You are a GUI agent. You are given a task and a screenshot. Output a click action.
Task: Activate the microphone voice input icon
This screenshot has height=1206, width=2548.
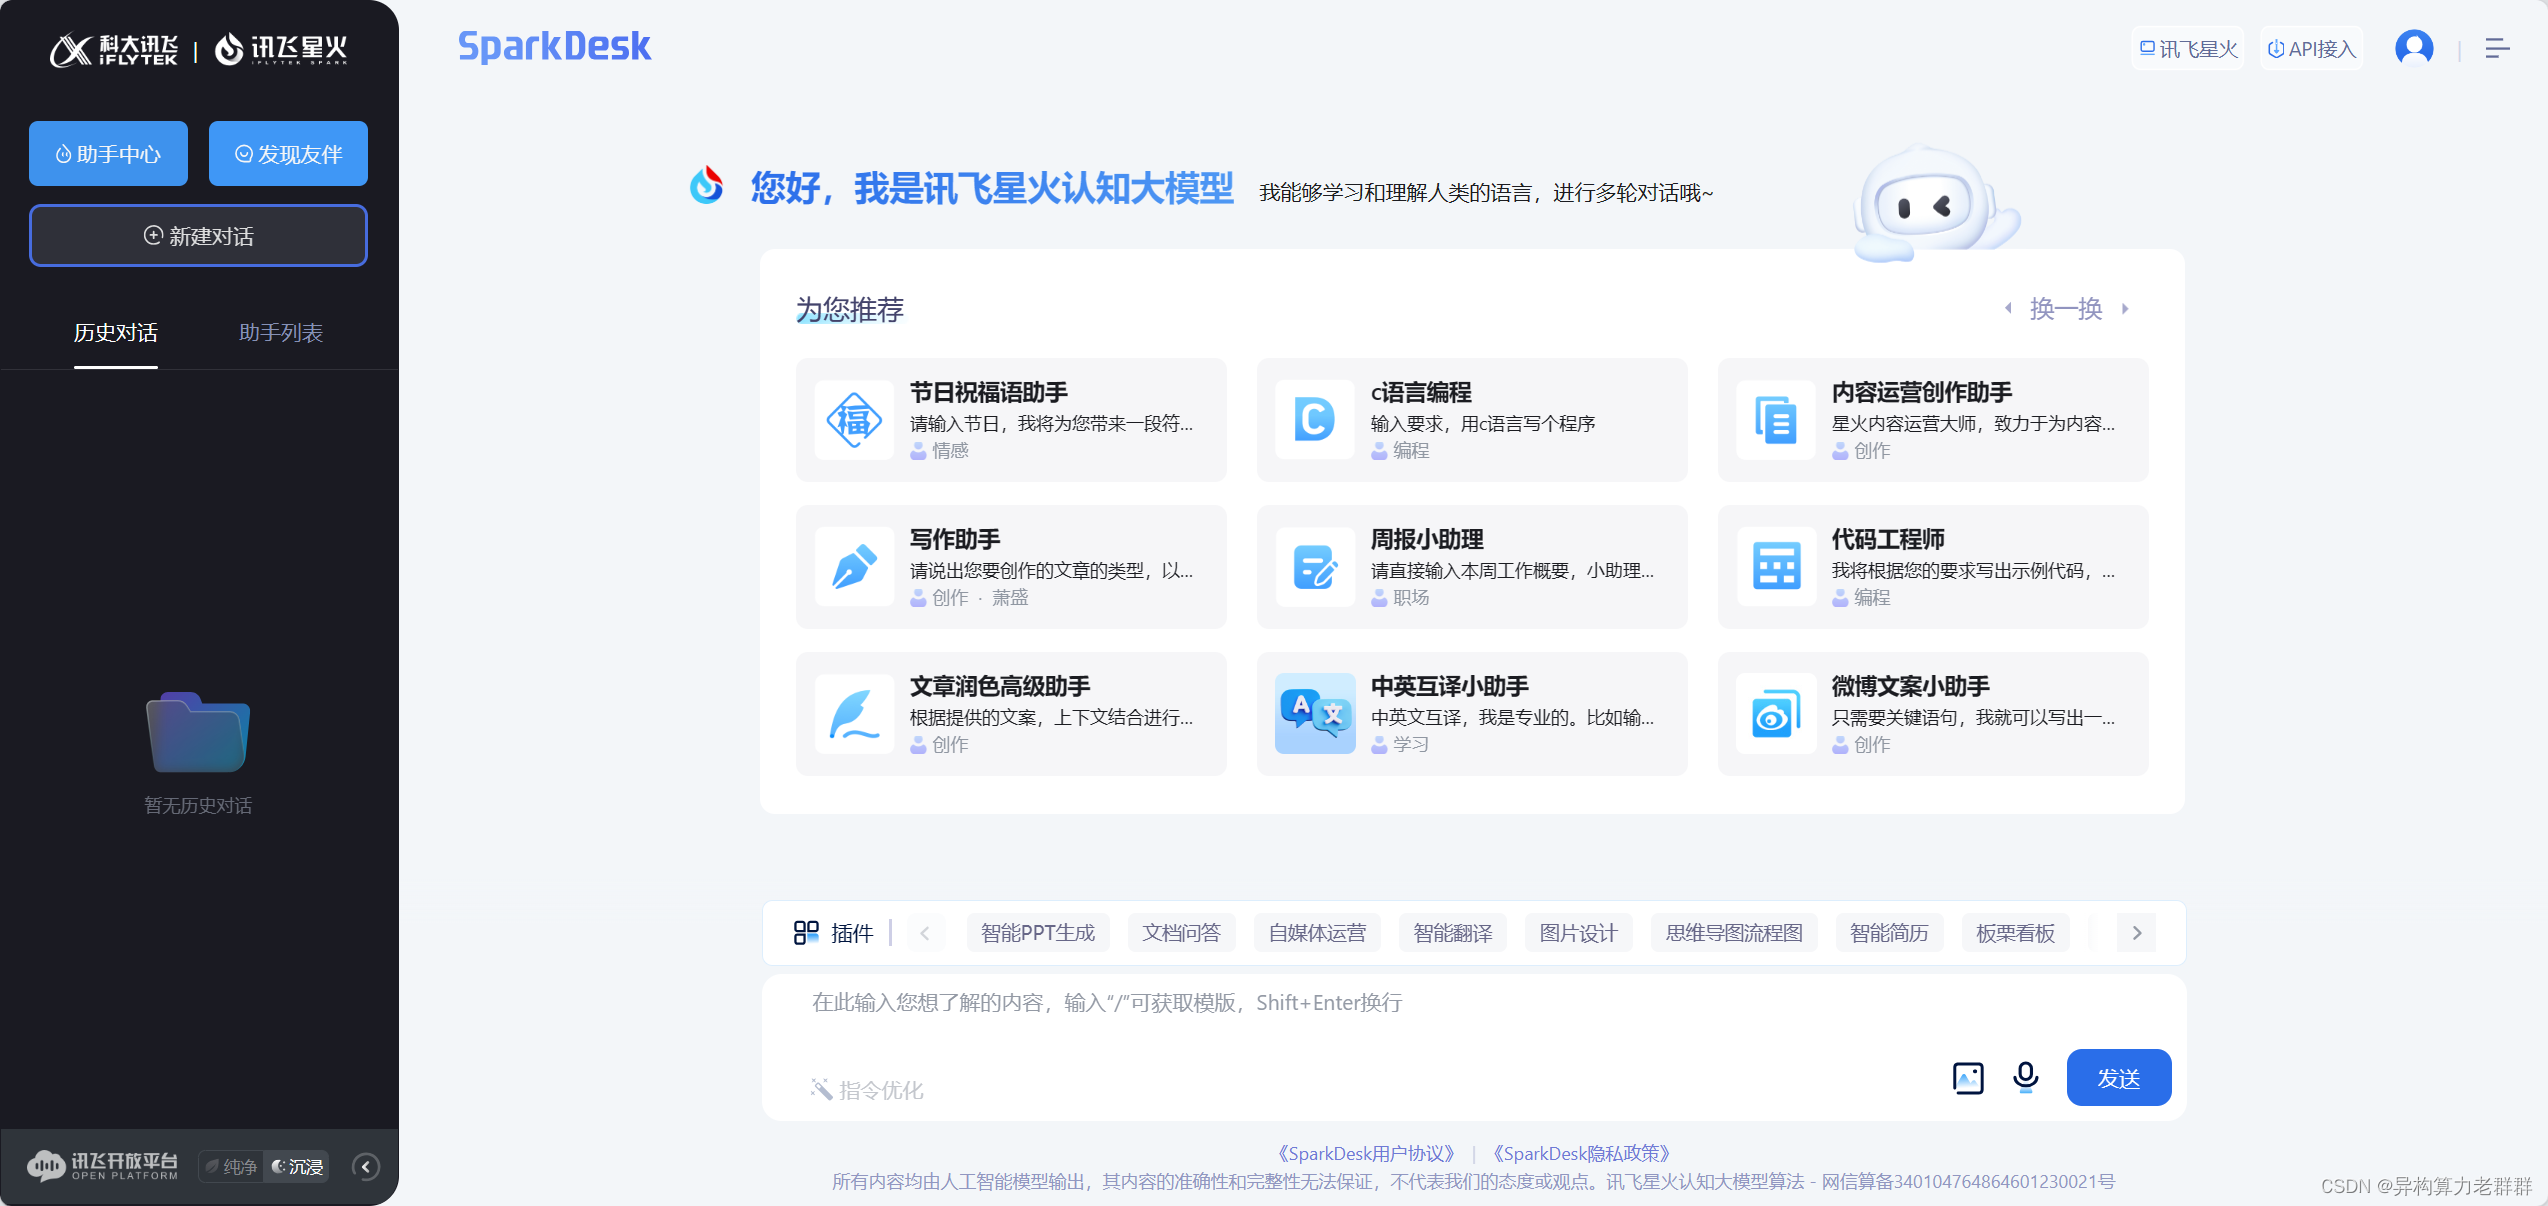tap(2026, 1077)
